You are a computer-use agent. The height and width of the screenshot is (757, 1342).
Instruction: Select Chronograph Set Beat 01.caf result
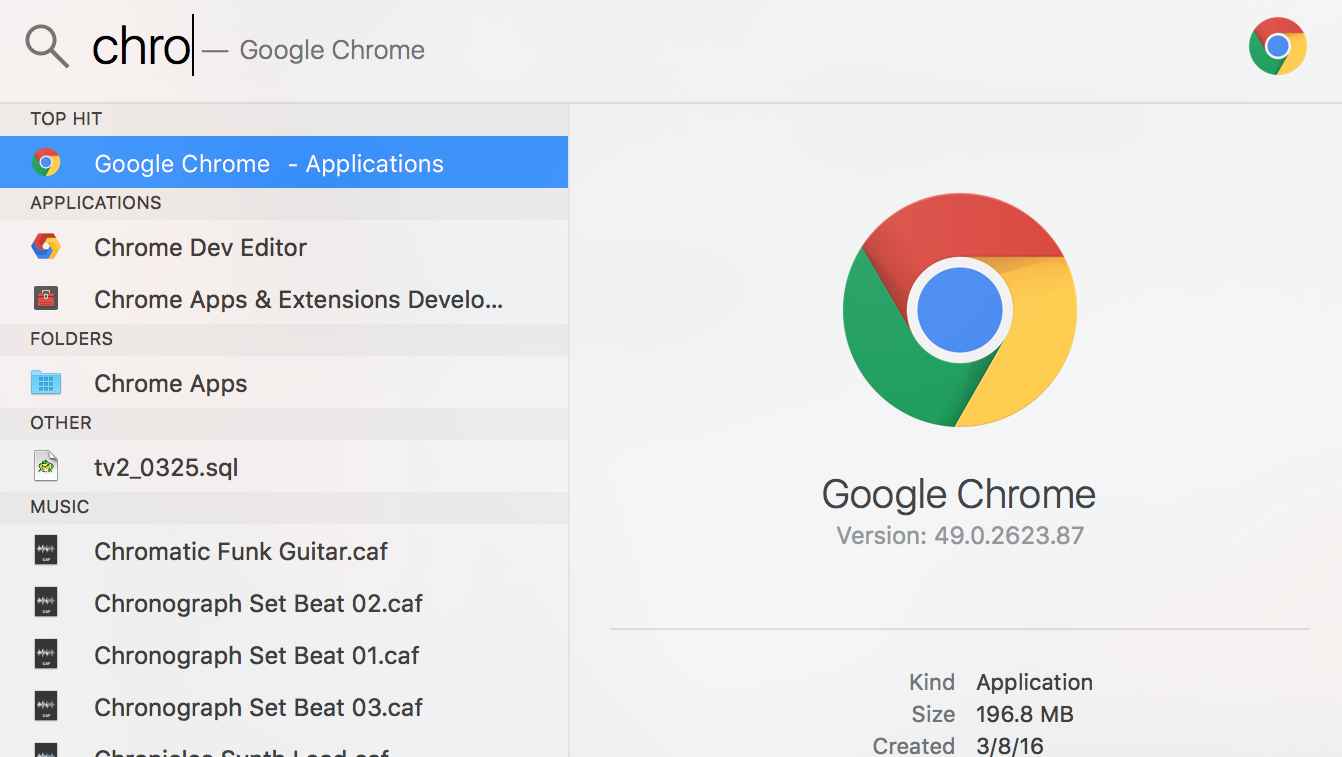[x=284, y=654]
